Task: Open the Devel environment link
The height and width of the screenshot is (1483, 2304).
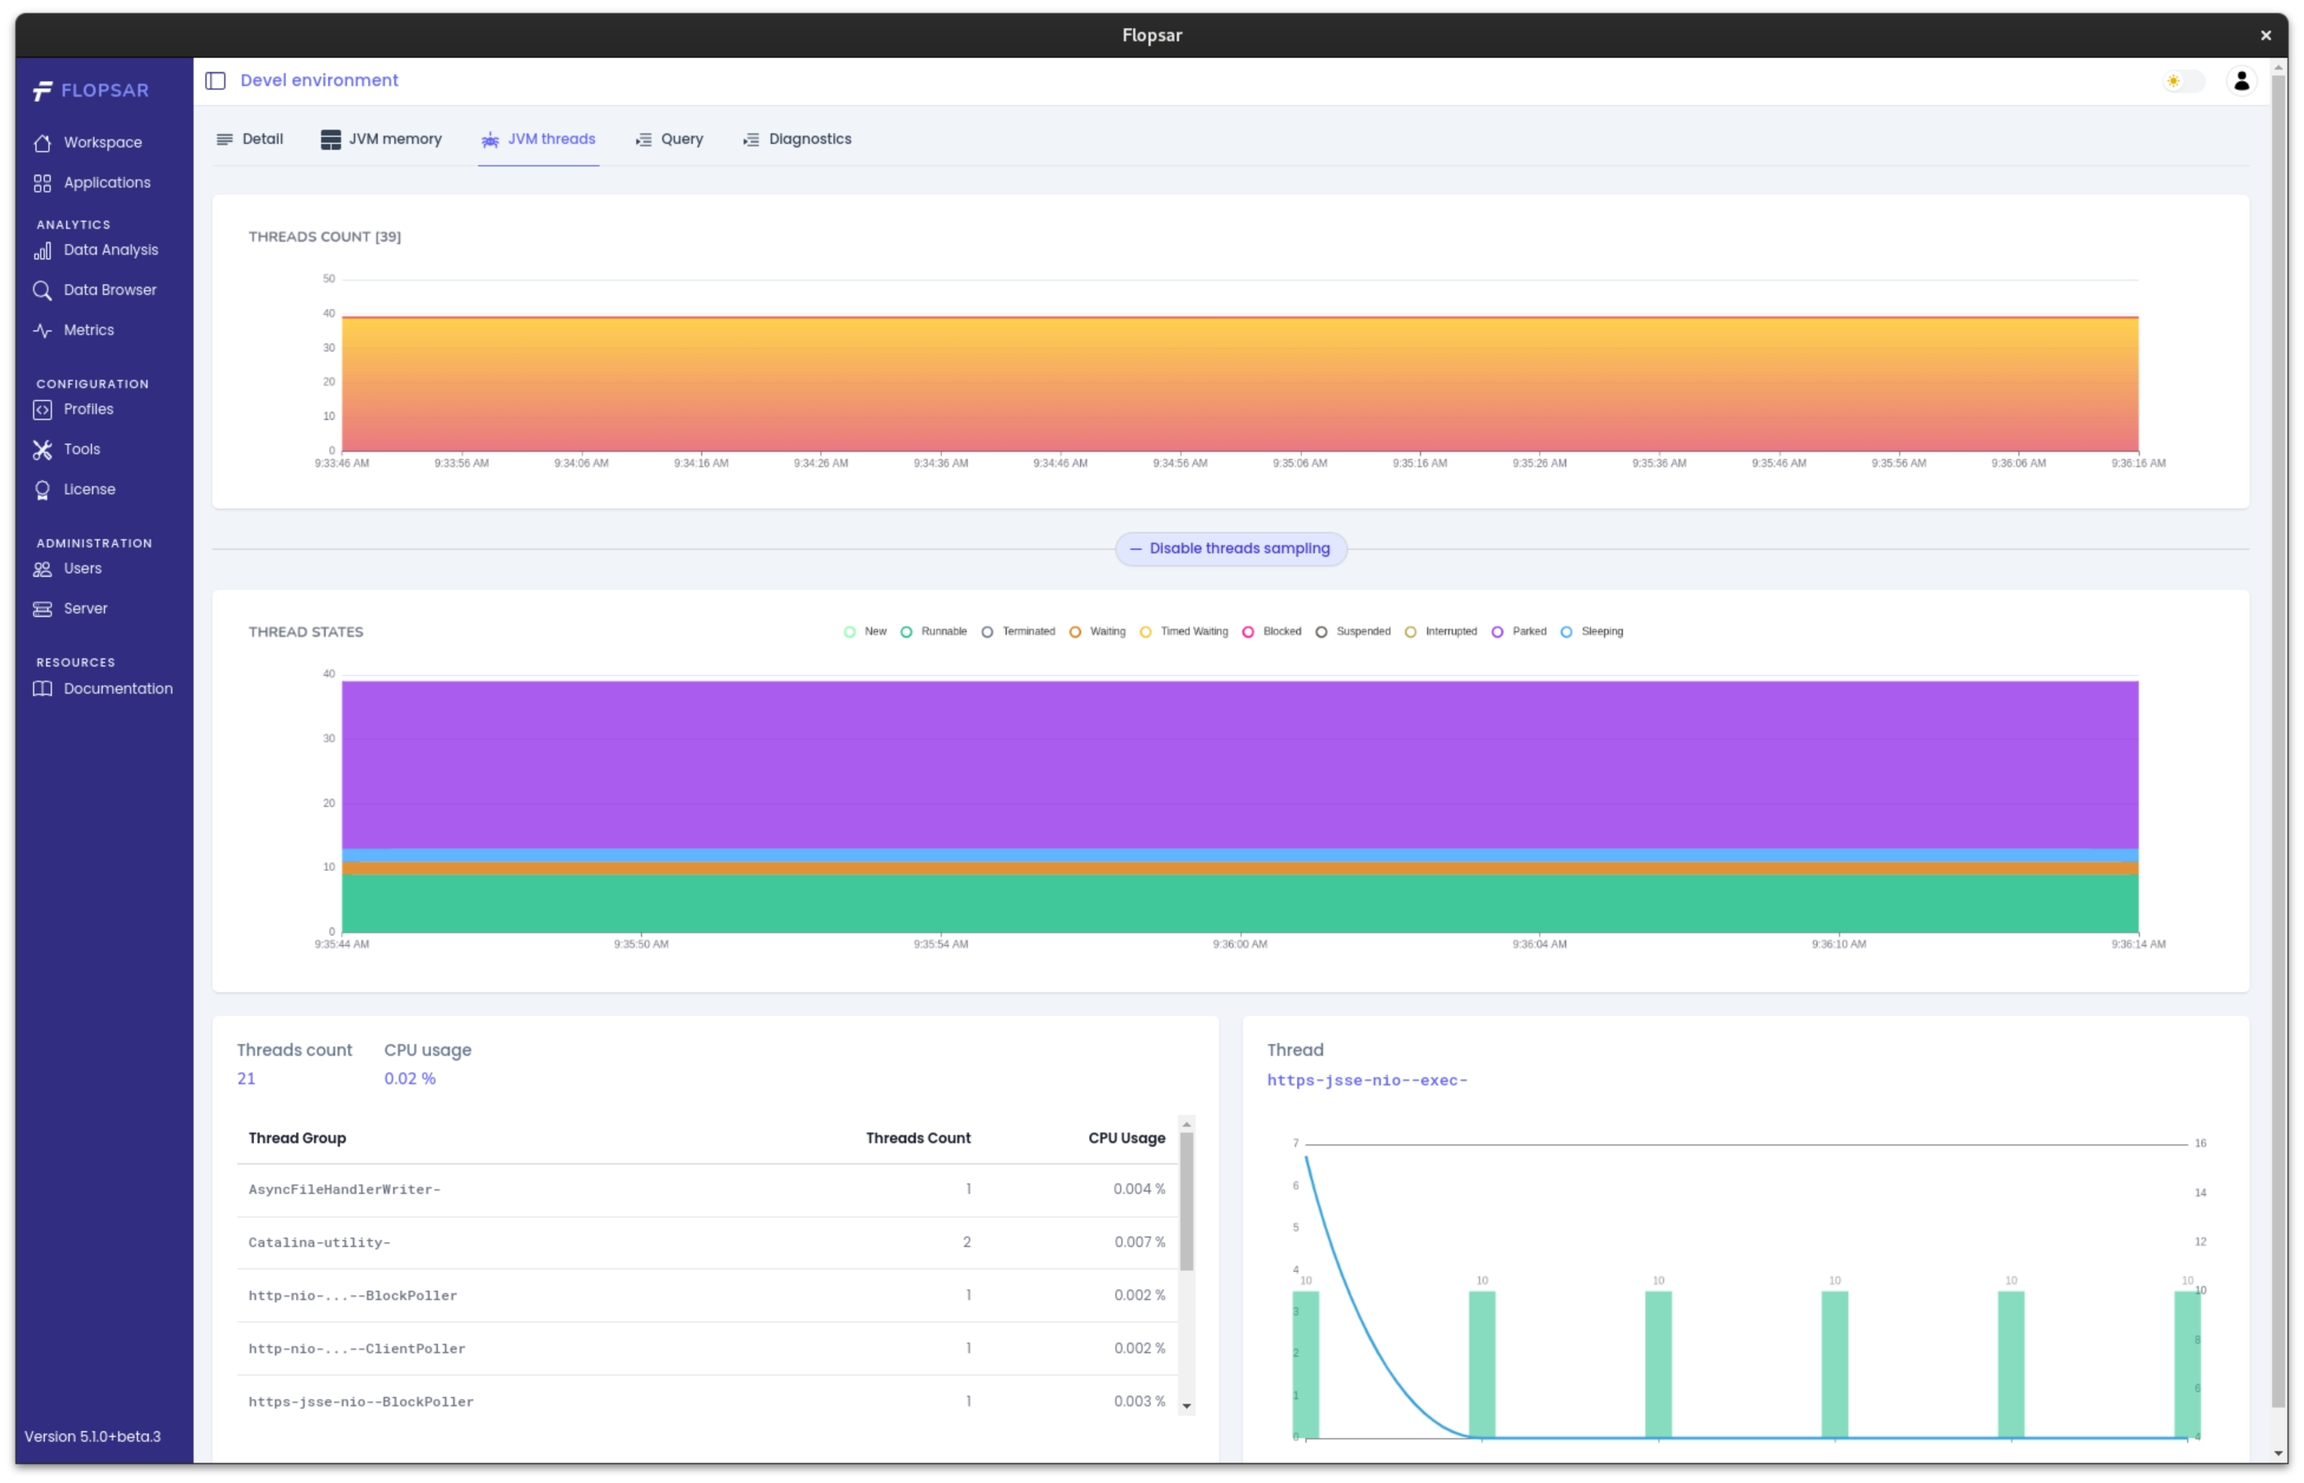Action: click(x=319, y=80)
